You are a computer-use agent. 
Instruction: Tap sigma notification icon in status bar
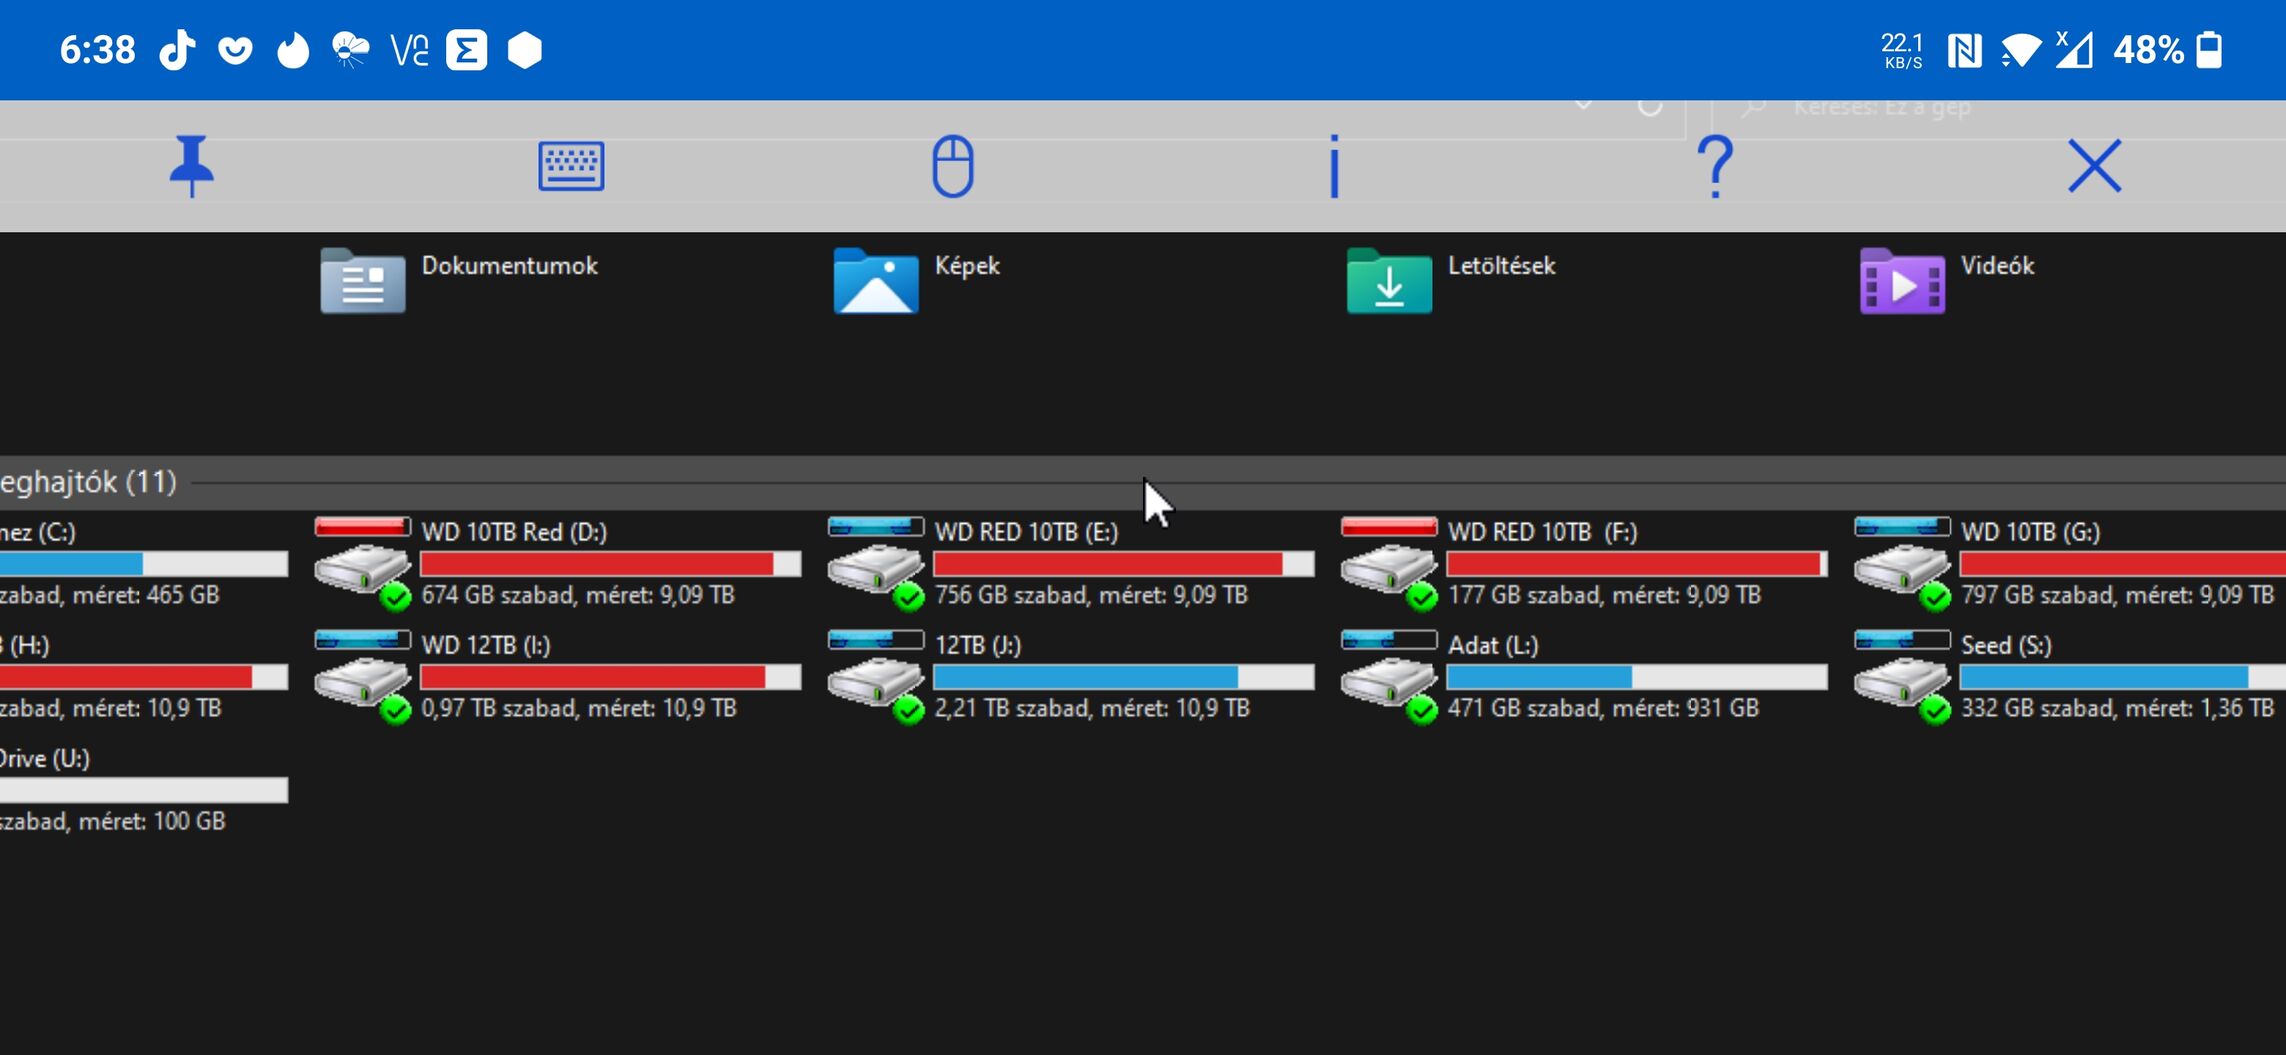[x=467, y=49]
